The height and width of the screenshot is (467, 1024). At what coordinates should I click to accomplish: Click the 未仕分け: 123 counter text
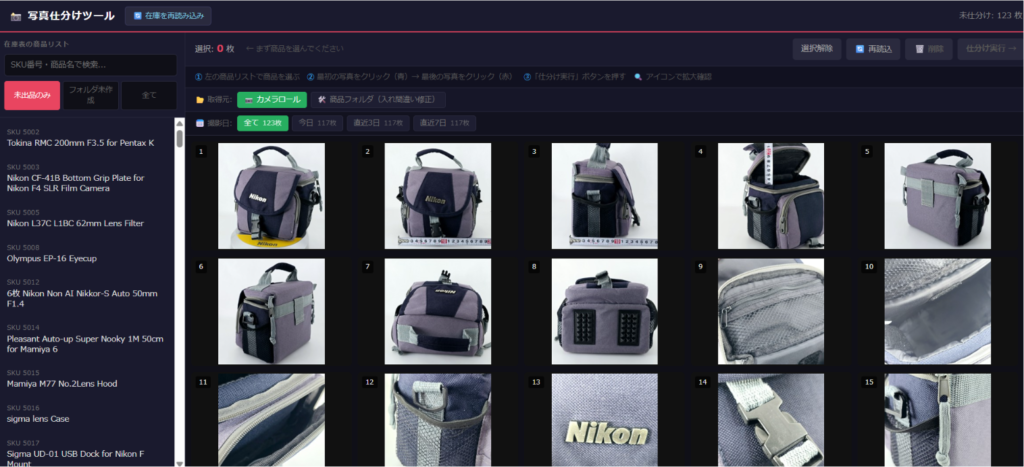(991, 15)
